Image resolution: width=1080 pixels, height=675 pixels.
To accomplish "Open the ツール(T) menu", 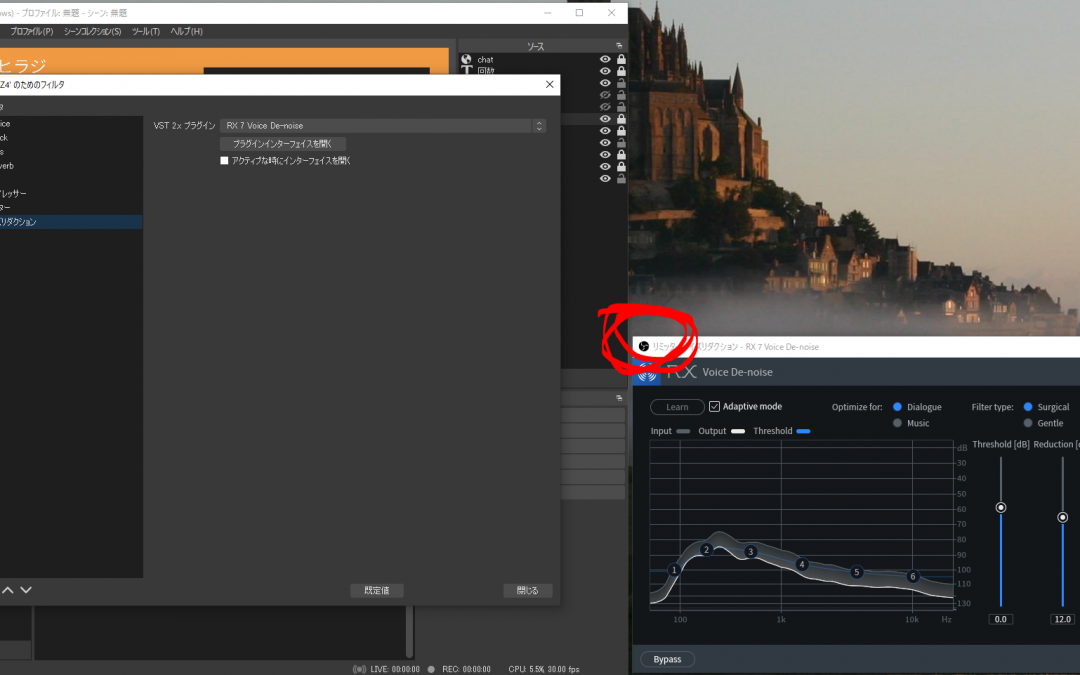I will [146, 32].
